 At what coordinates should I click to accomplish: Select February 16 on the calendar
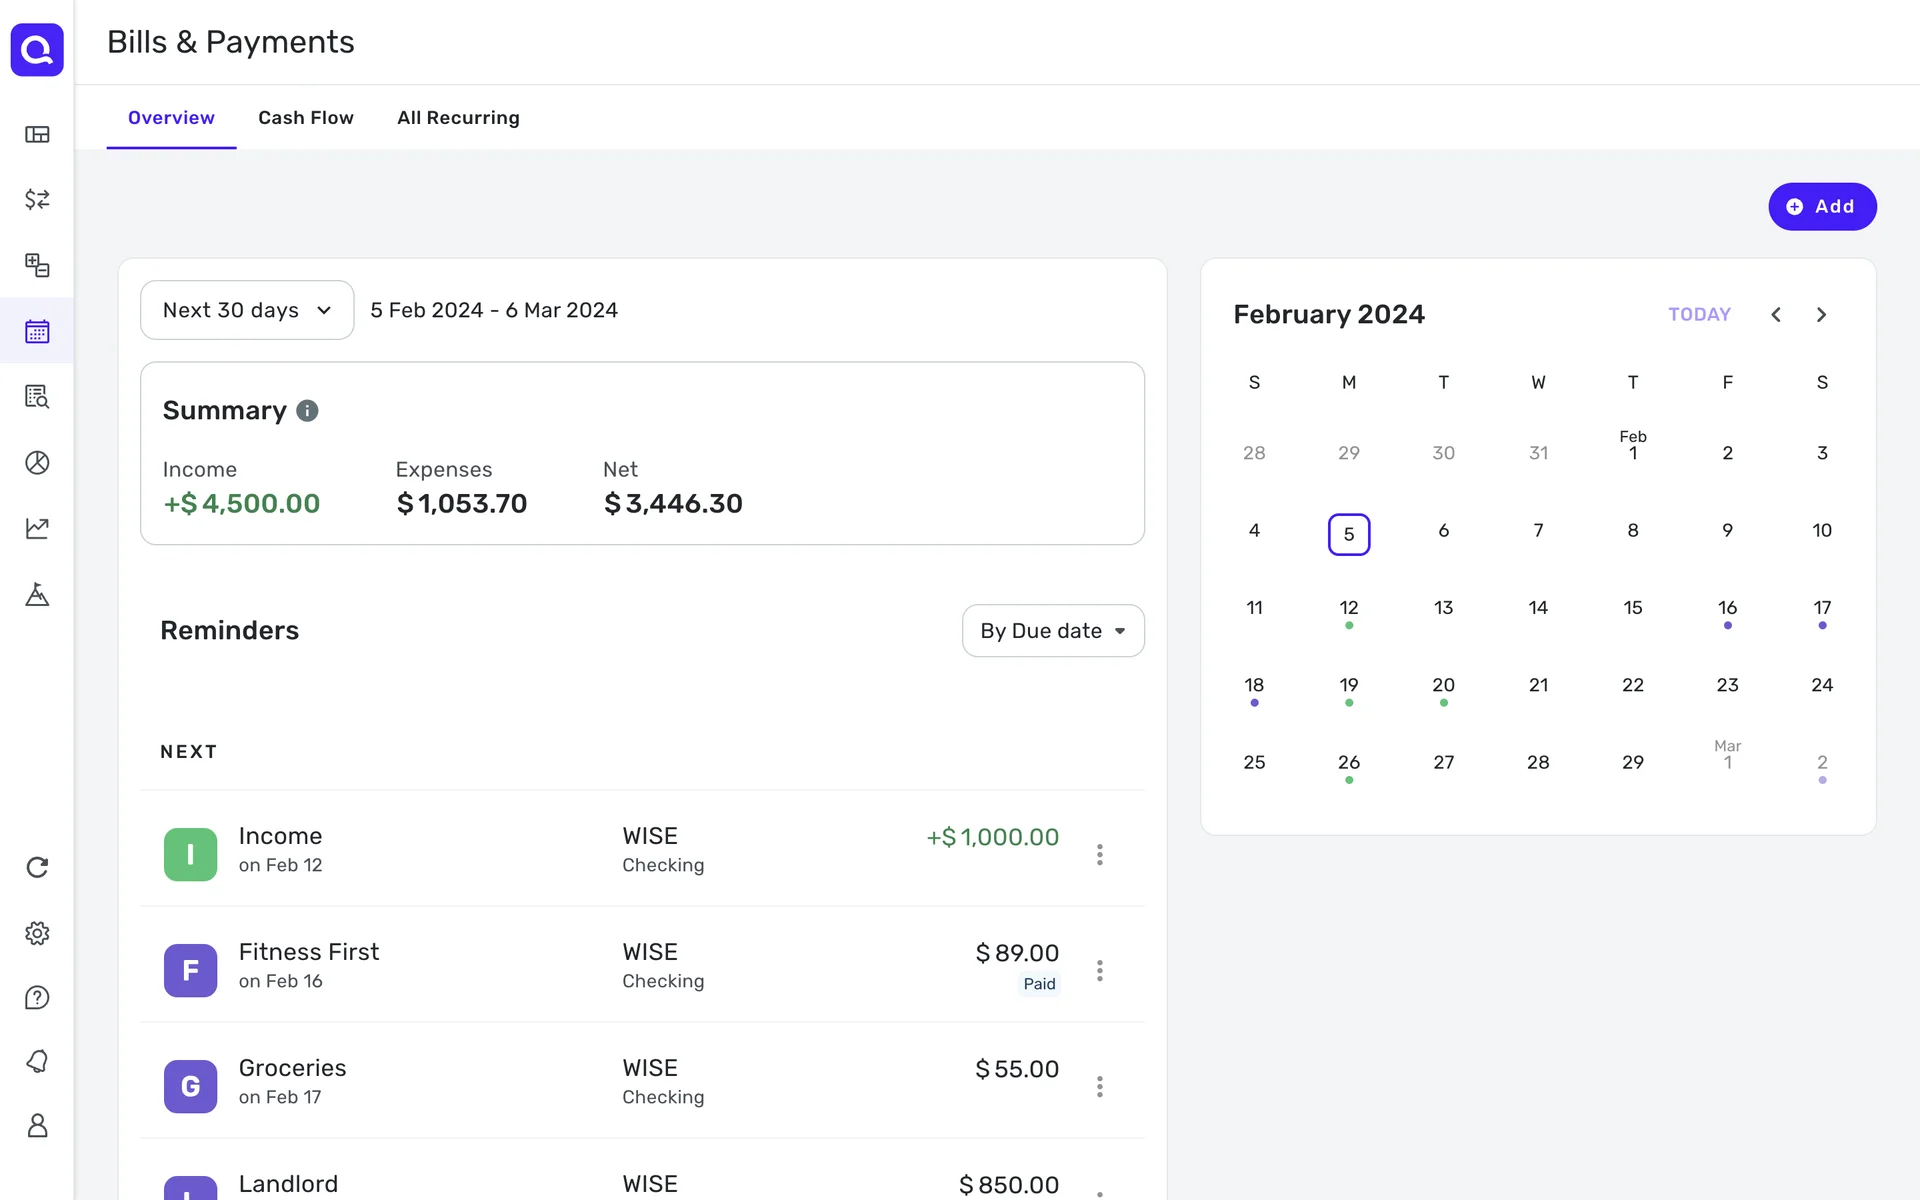pos(1727,608)
